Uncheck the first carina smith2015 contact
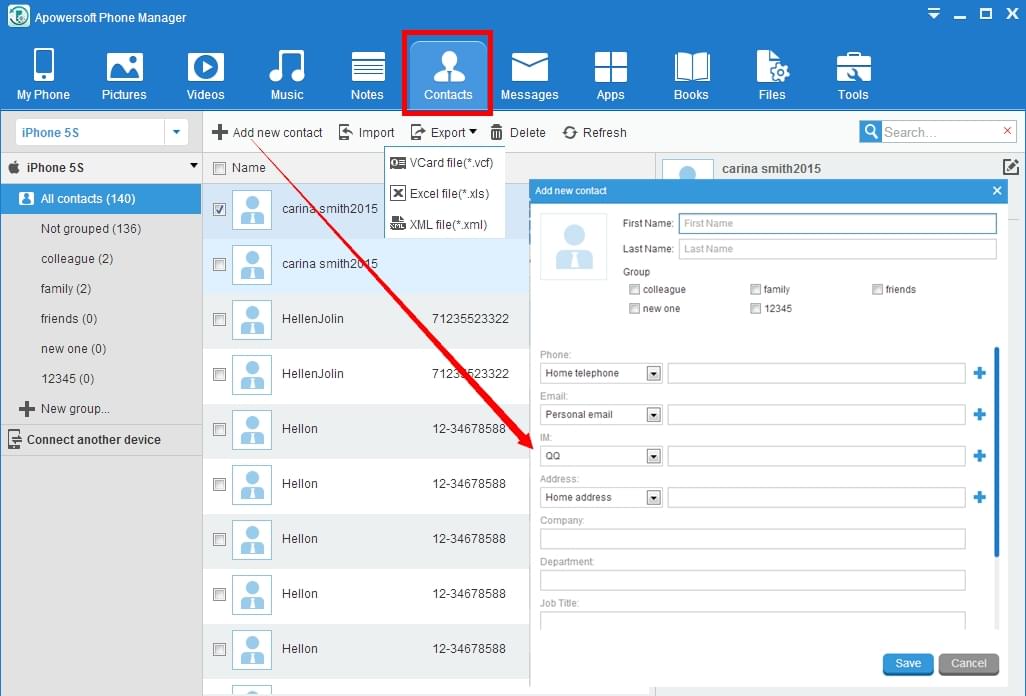 (220, 209)
